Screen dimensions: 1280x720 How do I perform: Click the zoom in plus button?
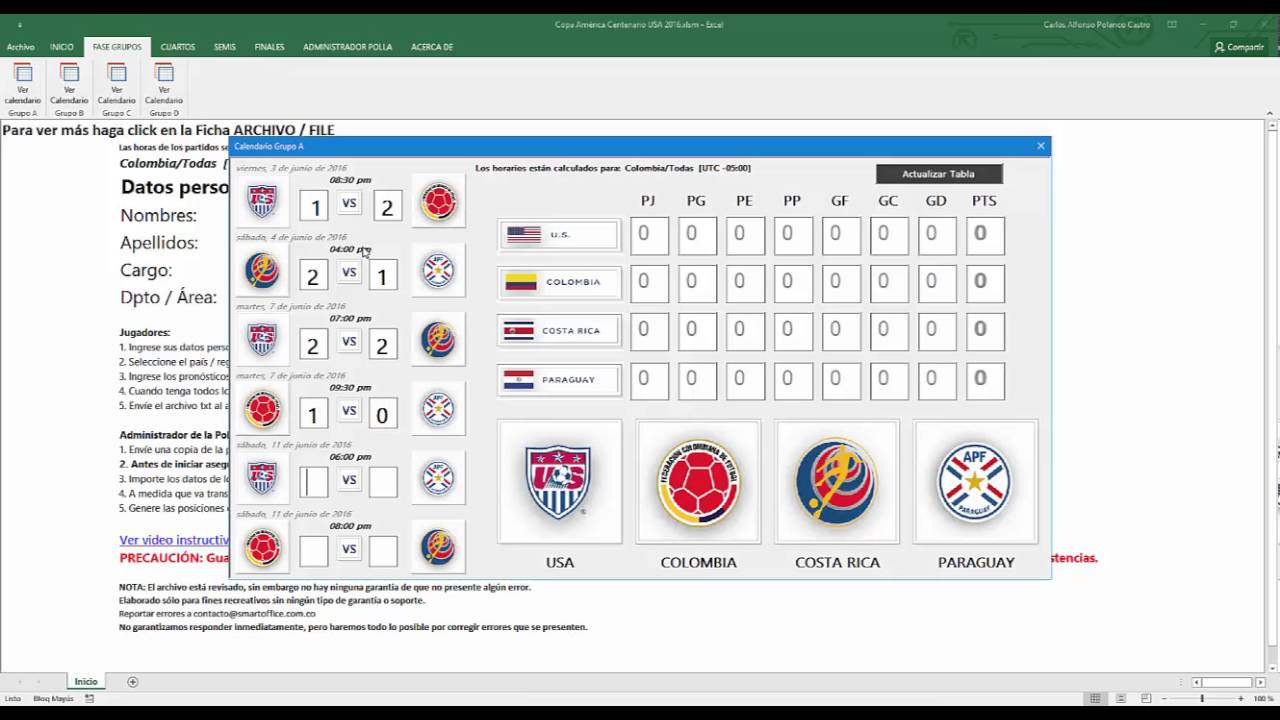(x=1242, y=698)
